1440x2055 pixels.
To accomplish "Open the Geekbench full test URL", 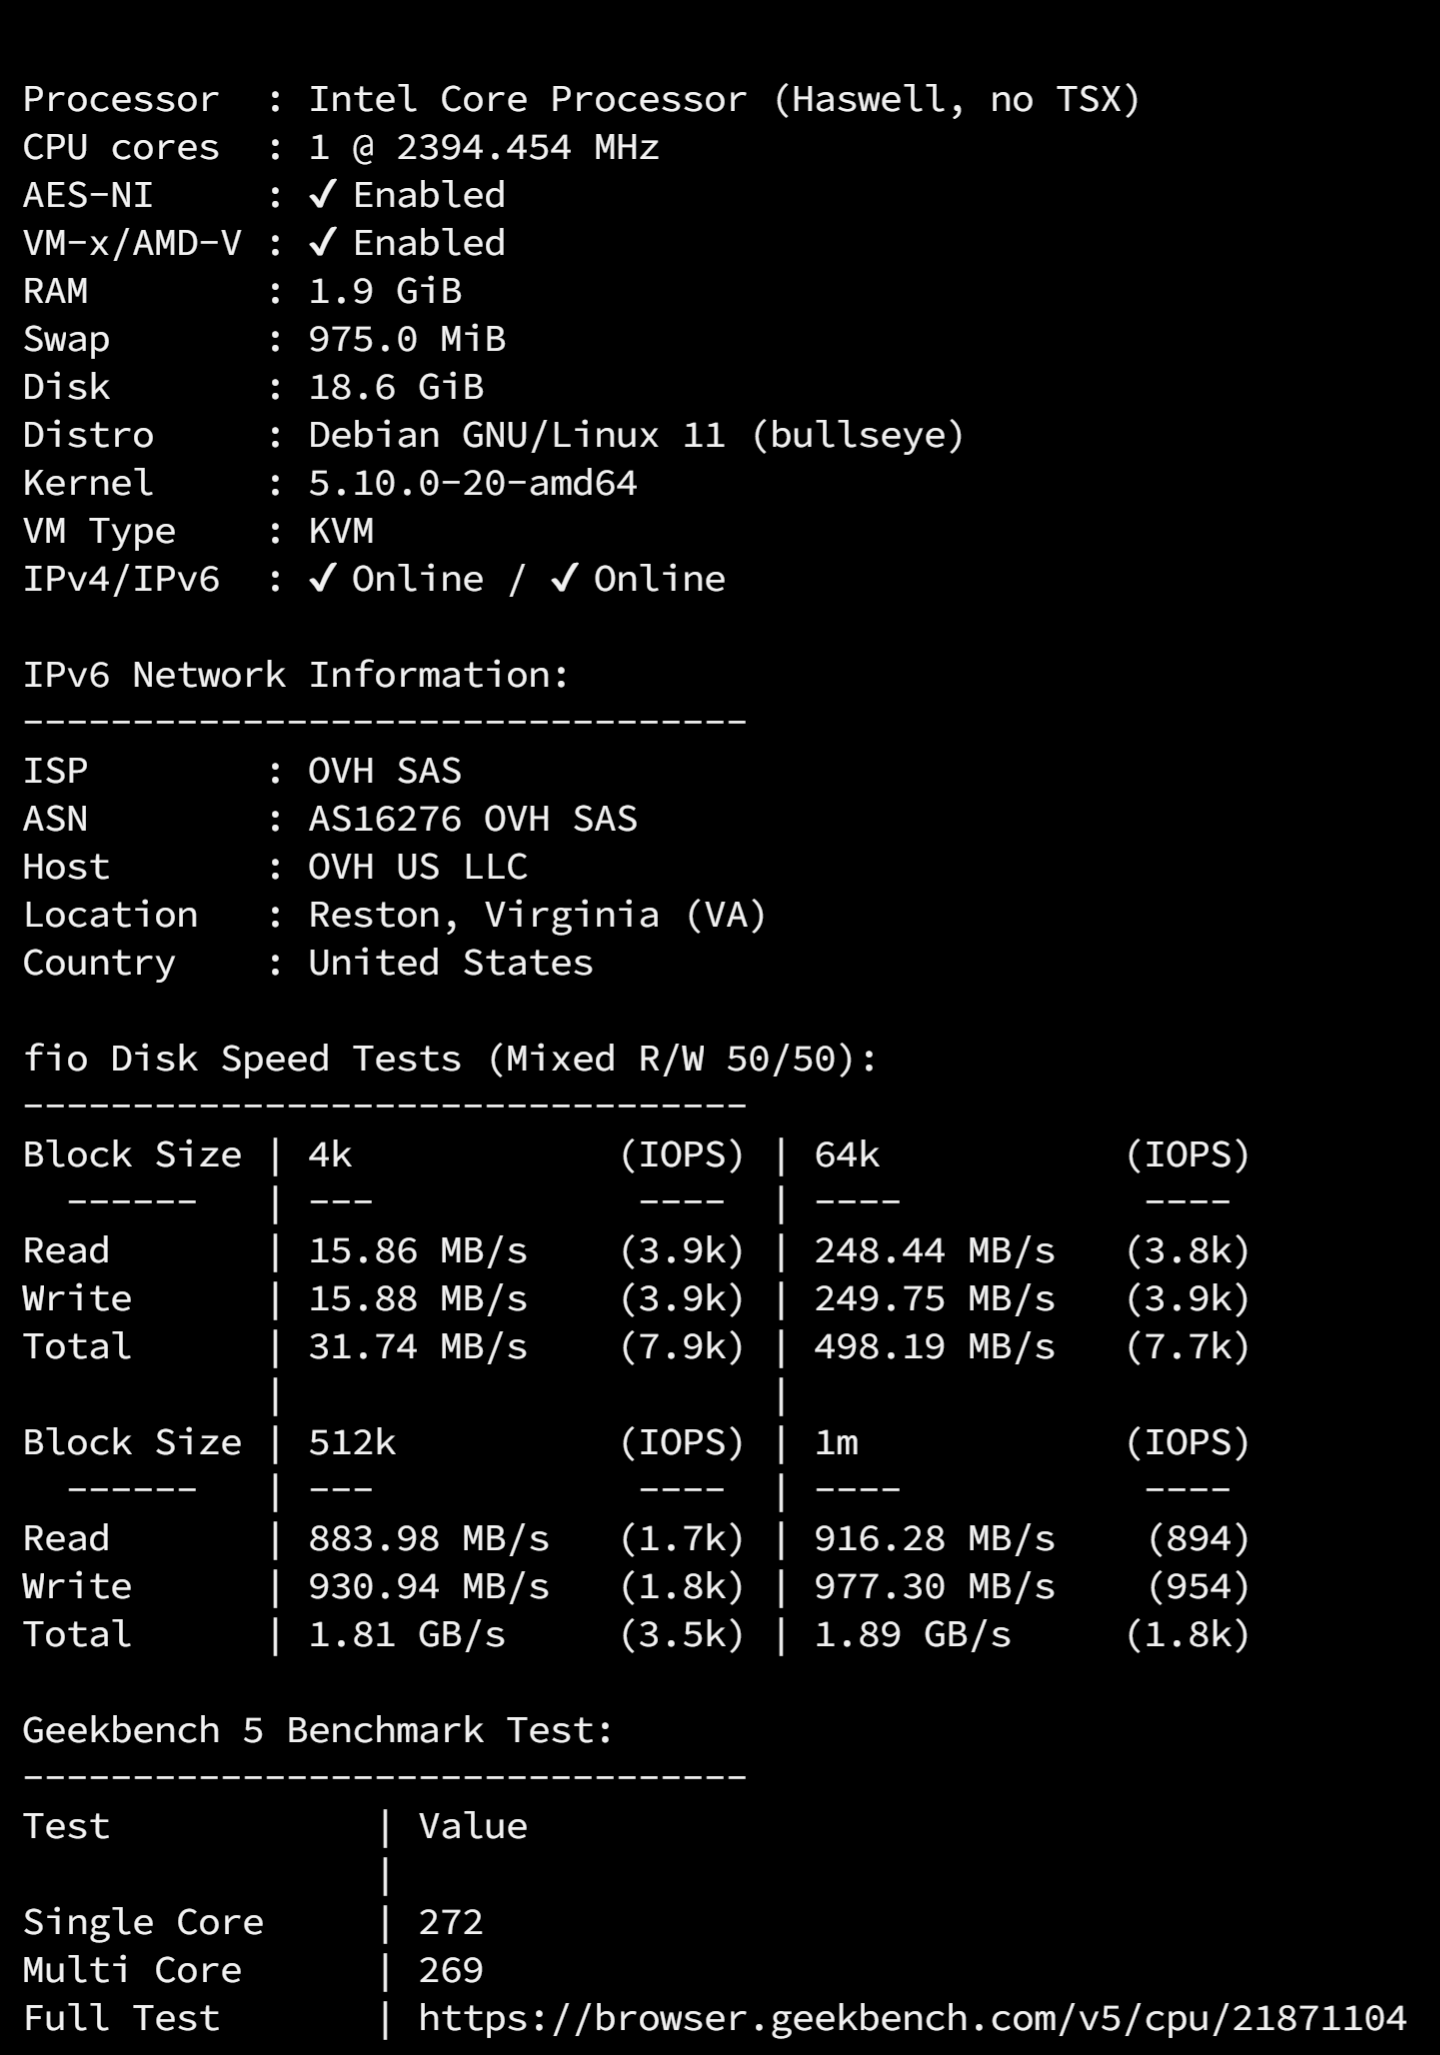I will (911, 2017).
